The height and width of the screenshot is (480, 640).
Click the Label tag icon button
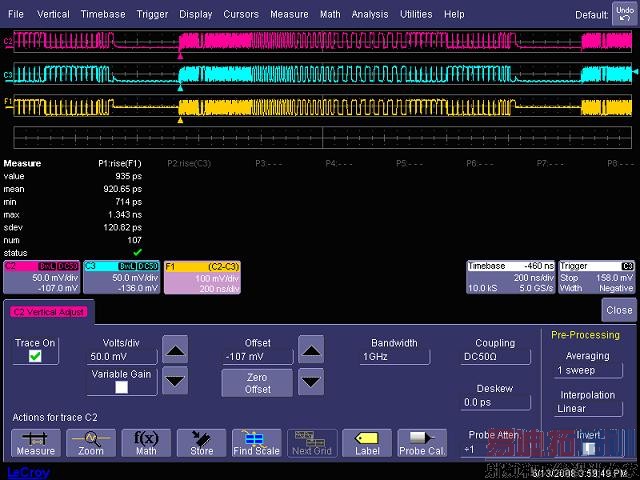pos(366,443)
